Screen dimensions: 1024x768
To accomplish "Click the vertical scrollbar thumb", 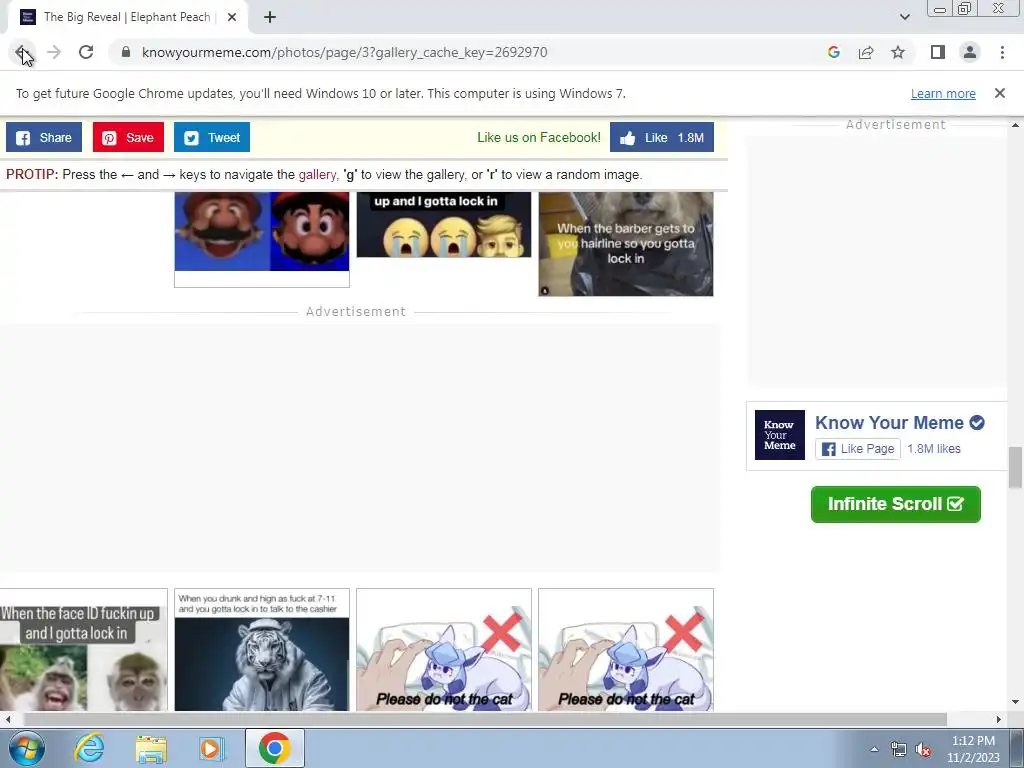I will pos(1015,467).
